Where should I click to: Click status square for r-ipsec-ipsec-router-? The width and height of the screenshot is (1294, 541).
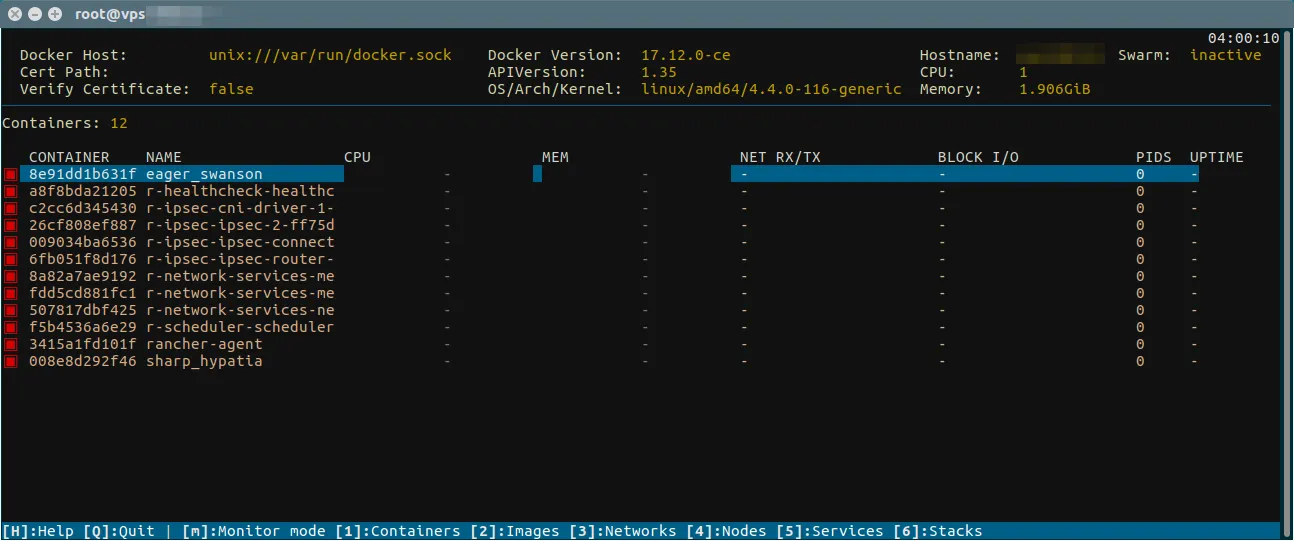click(x=11, y=260)
